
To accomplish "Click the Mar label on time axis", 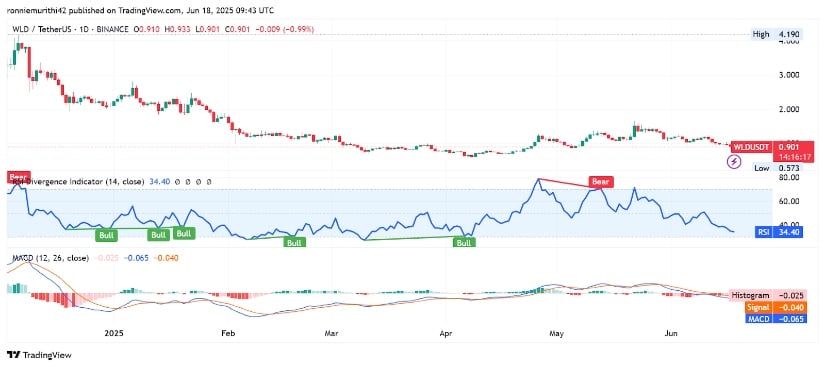I will click(331, 333).
